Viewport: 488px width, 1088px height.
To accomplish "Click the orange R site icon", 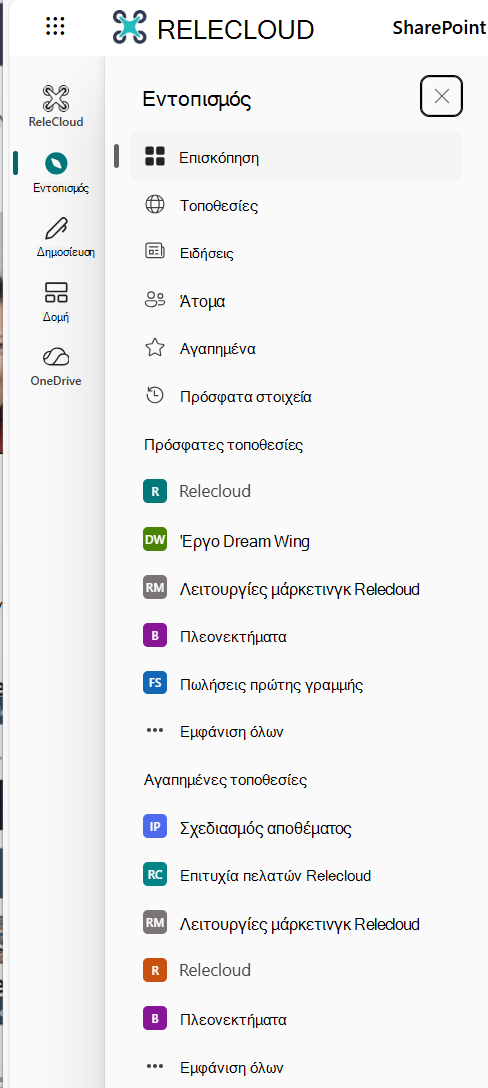I will 155,971.
